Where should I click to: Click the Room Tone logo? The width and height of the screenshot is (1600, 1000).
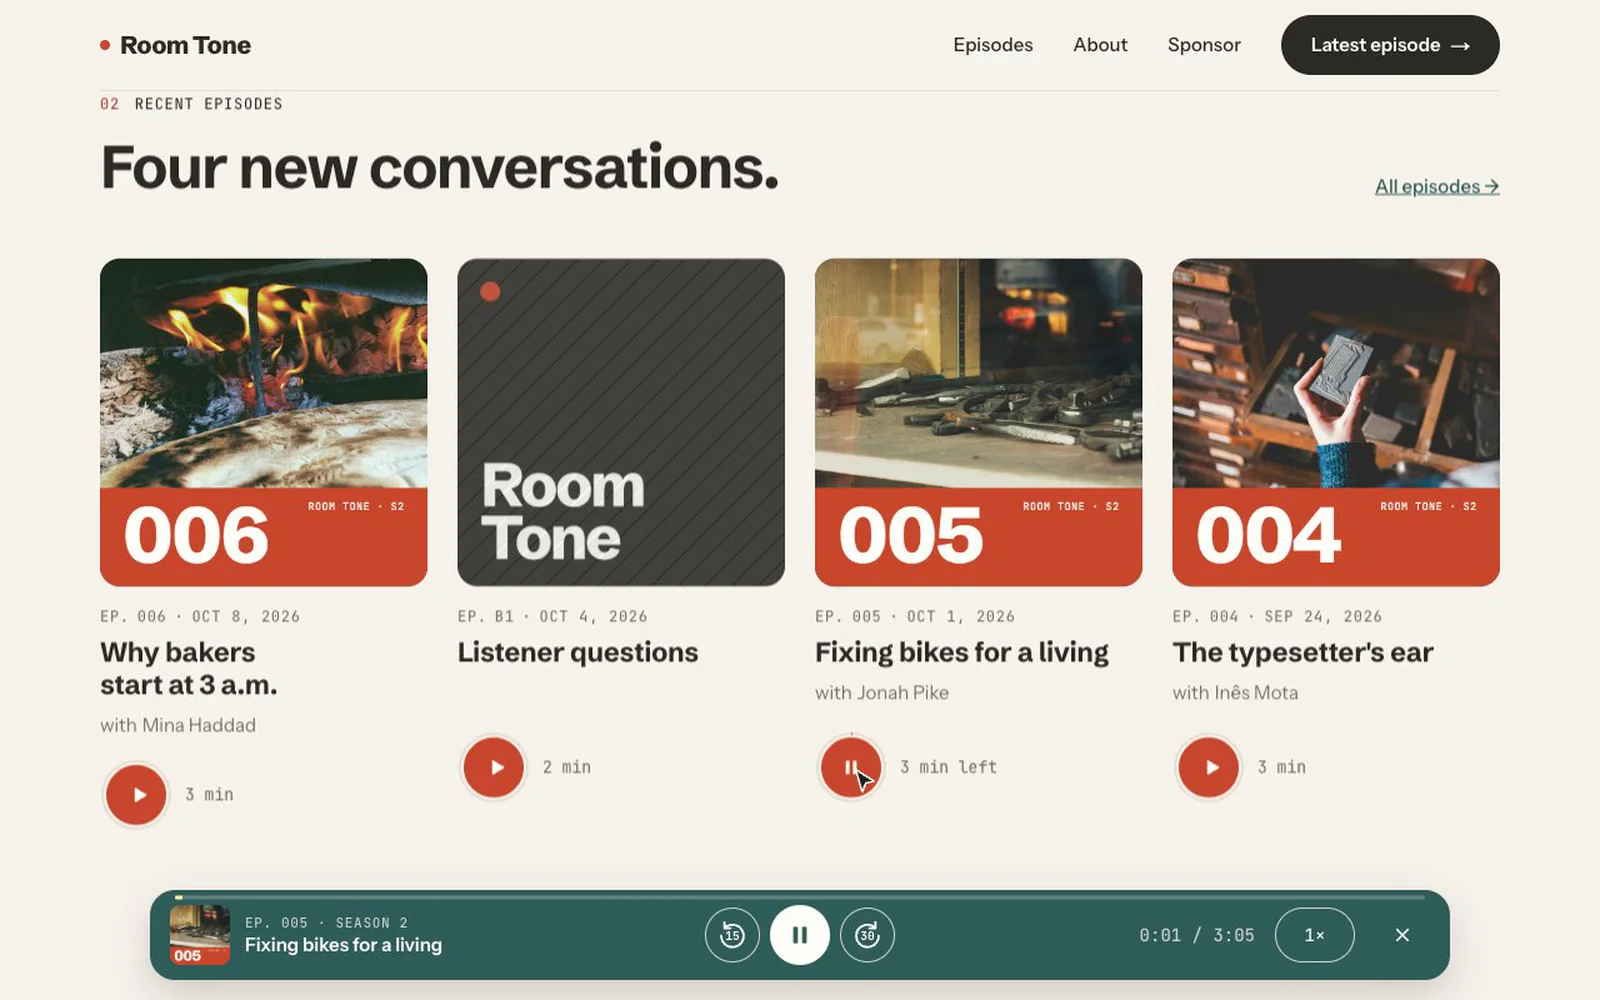pyautogui.click(x=176, y=45)
